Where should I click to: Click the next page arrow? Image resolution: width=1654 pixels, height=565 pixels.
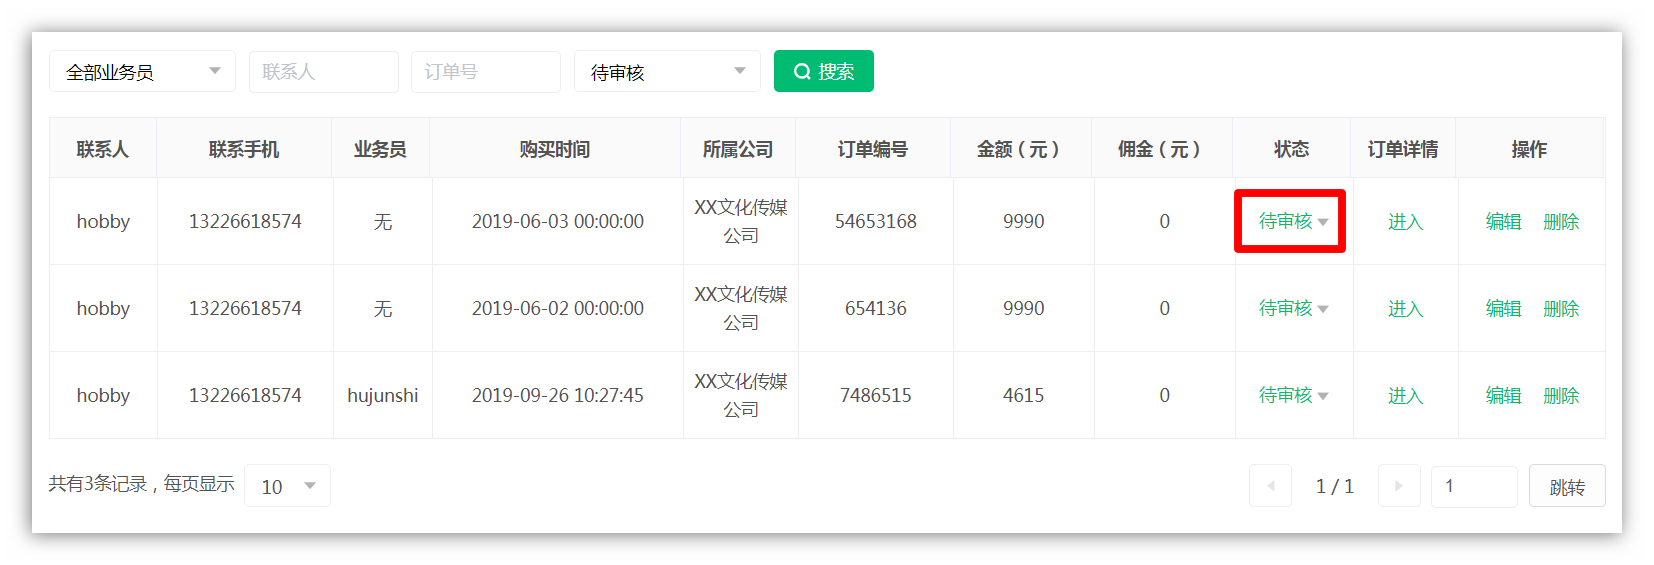(1399, 486)
